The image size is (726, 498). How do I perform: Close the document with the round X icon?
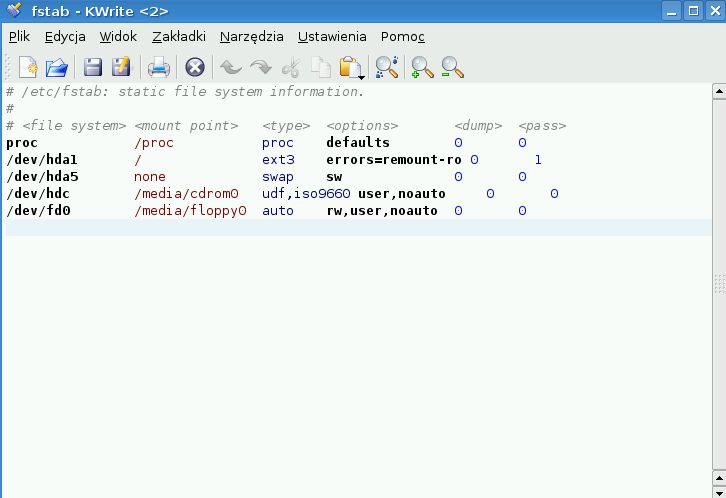pyautogui.click(x=195, y=67)
